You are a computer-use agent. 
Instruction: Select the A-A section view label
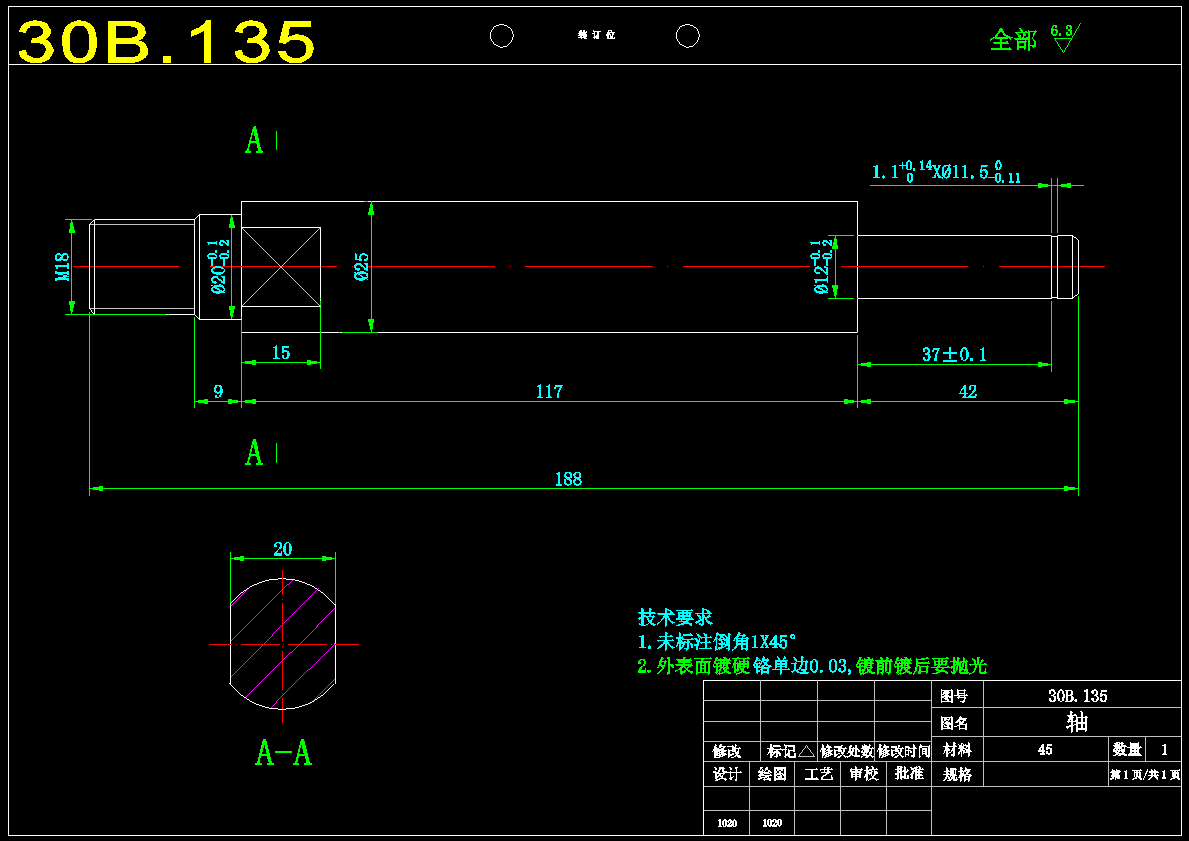pyautogui.click(x=284, y=752)
